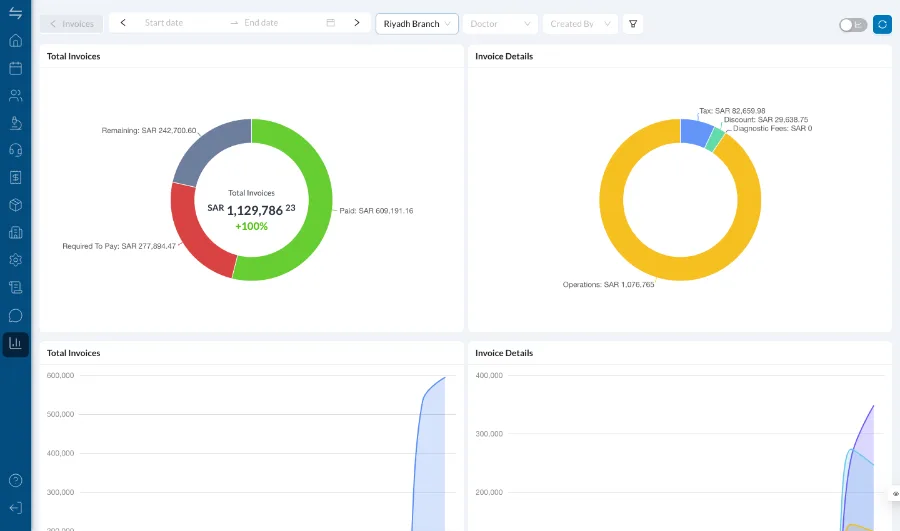The image size is (900, 531).
Task: Click the +100% growth indicator
Action: tap(251, 226)
